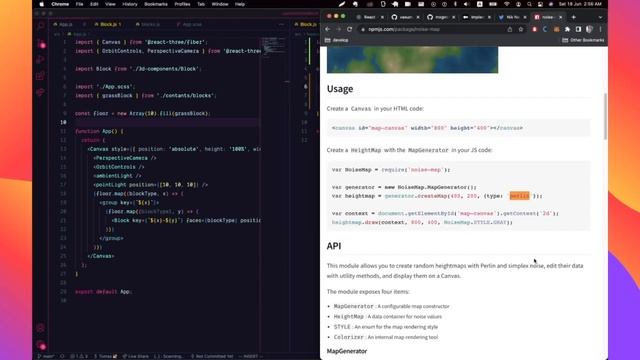The height and width of the screenshot is (360, 640).
Task: Switch to Block.js tab in left editor group
Action: click(x=107, y=24)
